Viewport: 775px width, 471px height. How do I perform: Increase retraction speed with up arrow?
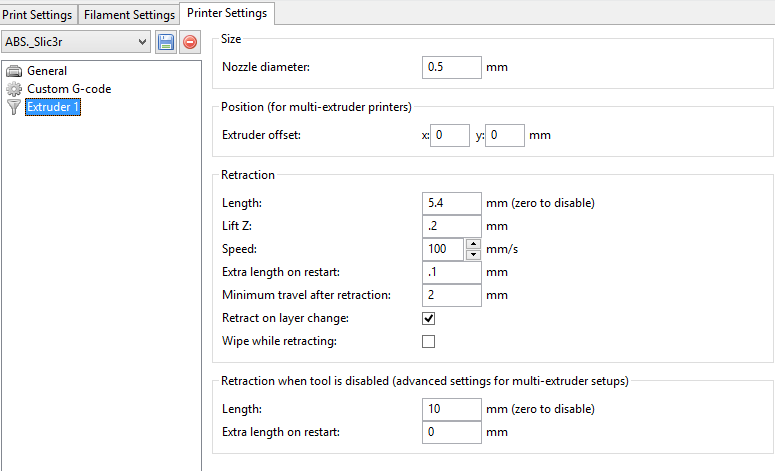[473, 243]
